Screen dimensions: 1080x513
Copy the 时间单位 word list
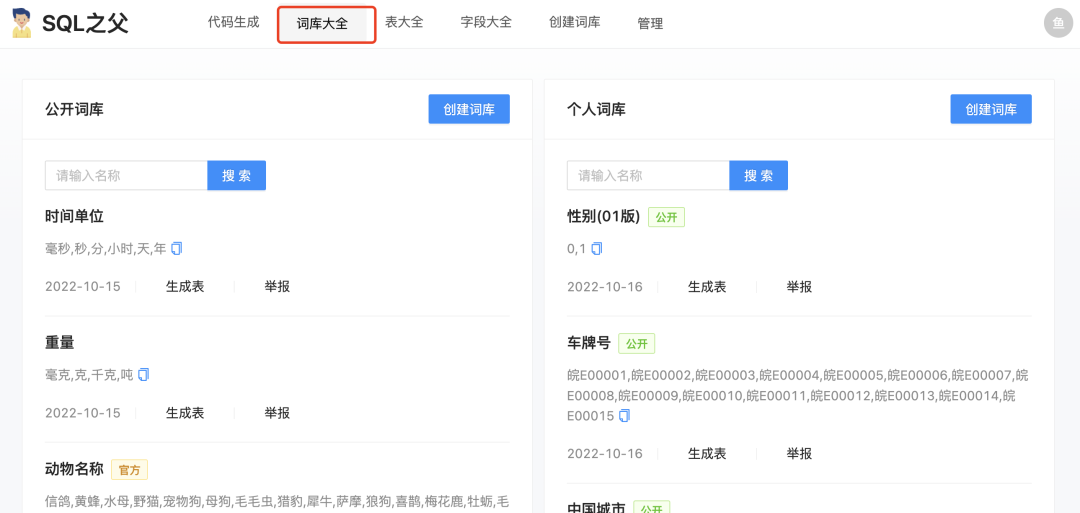point(177,248)
